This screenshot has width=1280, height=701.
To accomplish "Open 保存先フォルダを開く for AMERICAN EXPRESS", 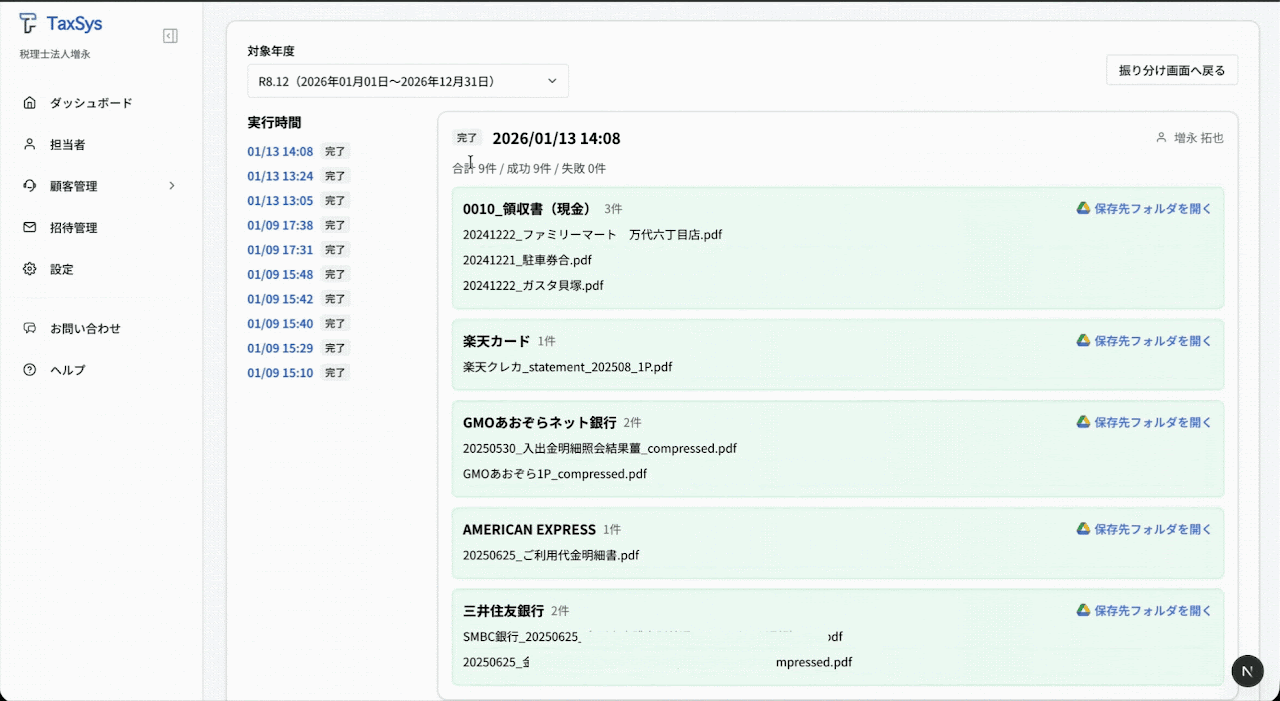I will click(x=1153, y=528).
